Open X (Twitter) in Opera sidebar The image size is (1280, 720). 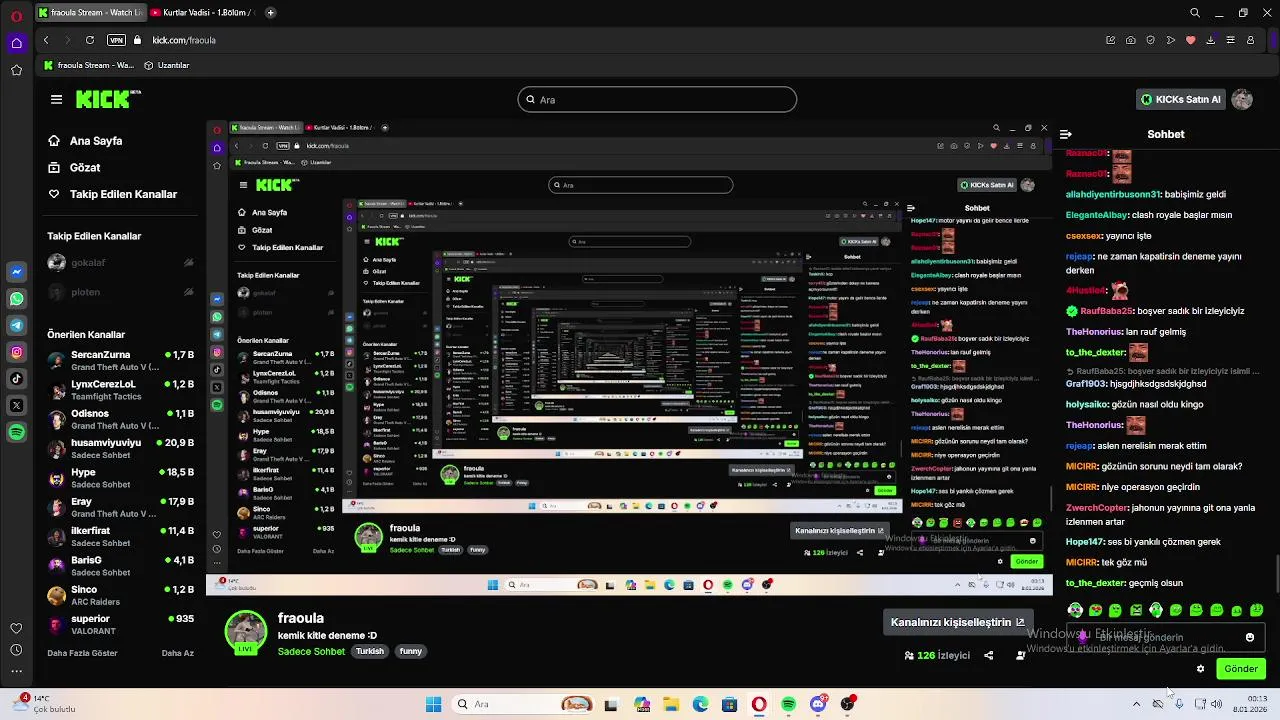(17, 405)
